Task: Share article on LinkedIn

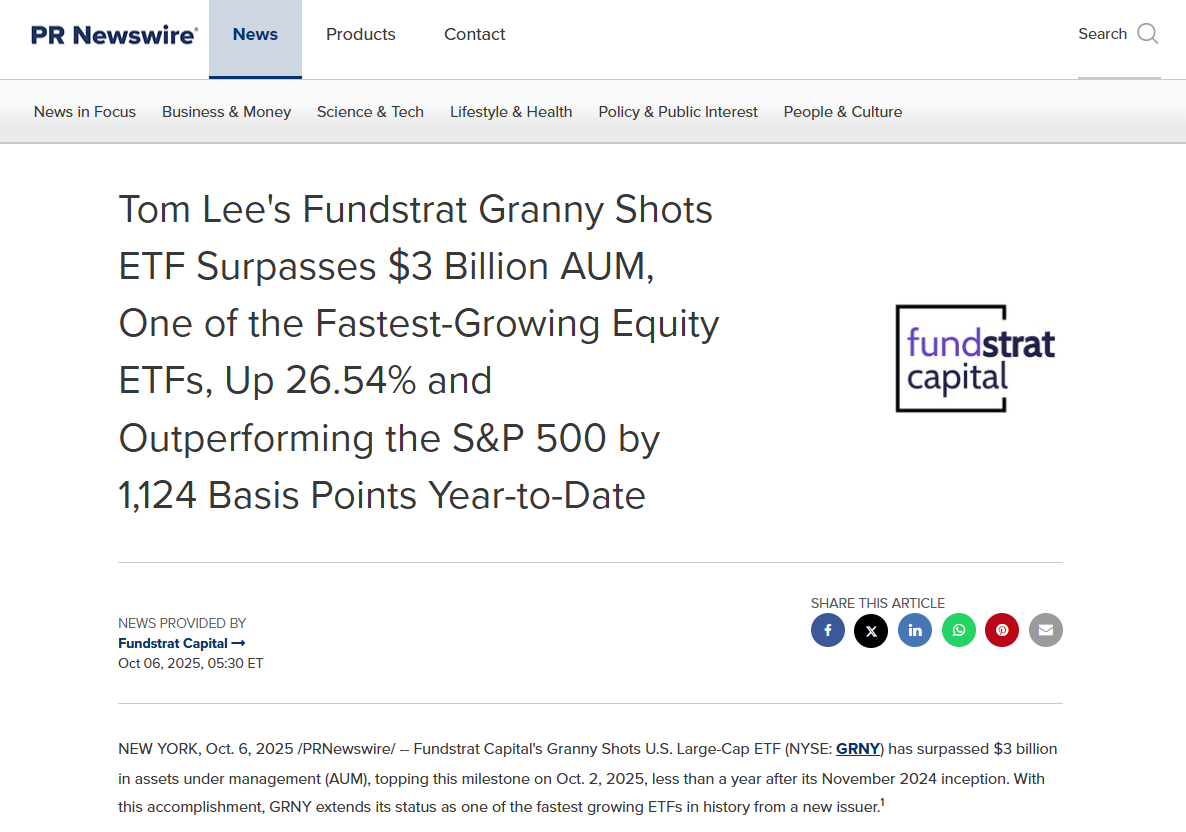Action: point(915,630)
